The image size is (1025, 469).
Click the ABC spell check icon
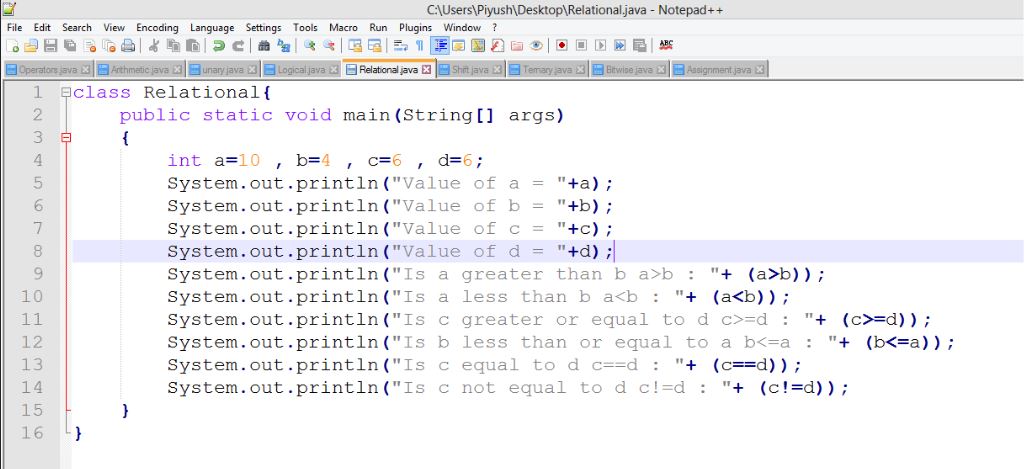tap(665, 46)
